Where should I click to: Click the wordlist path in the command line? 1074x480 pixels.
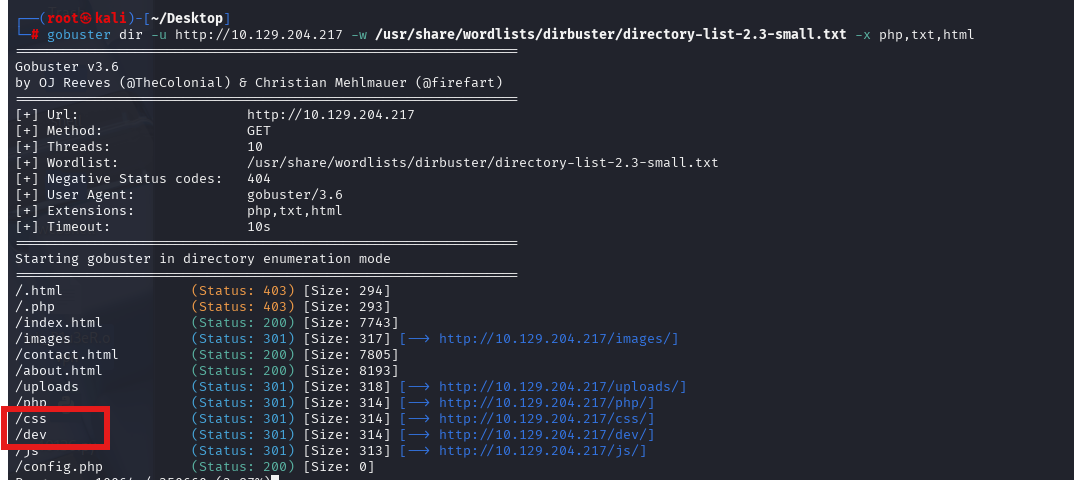610,35
